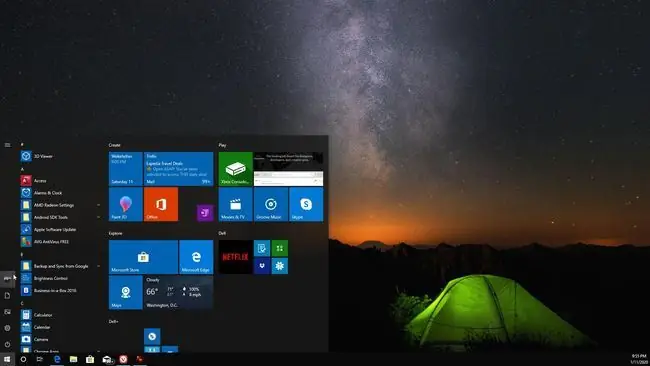The height and width of the screenshot is (366, 650).
Task: Open the Weather tile for Washington, D.C.
Action: [179, 292]
